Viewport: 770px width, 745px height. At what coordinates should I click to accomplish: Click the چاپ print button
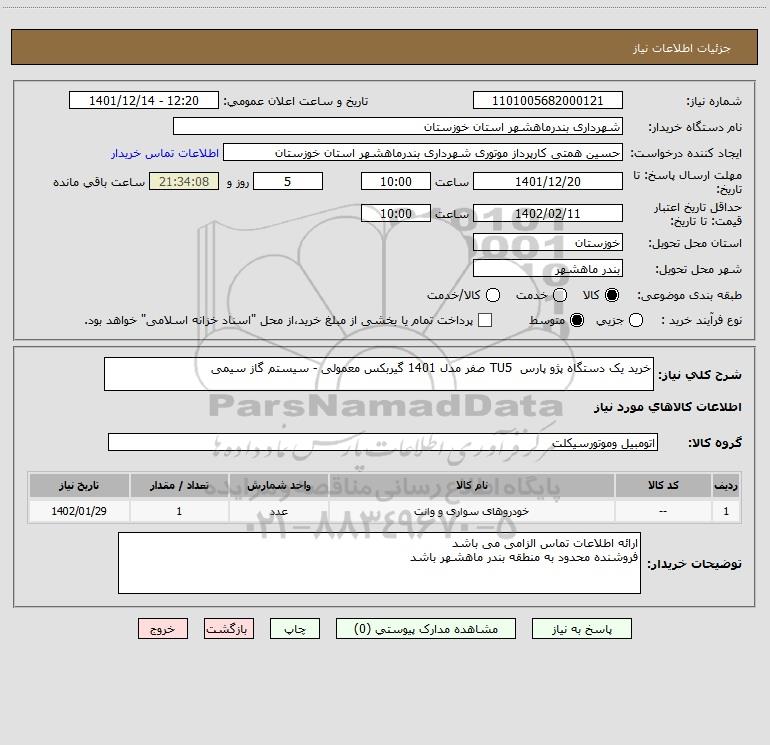click(295, 629)
